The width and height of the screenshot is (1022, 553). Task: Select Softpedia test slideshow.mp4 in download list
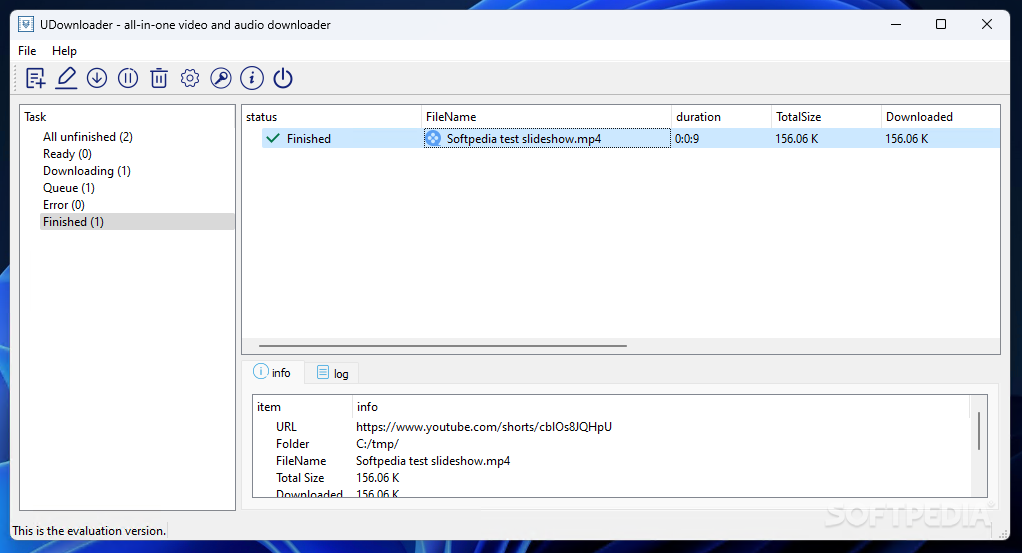(547, 138)
